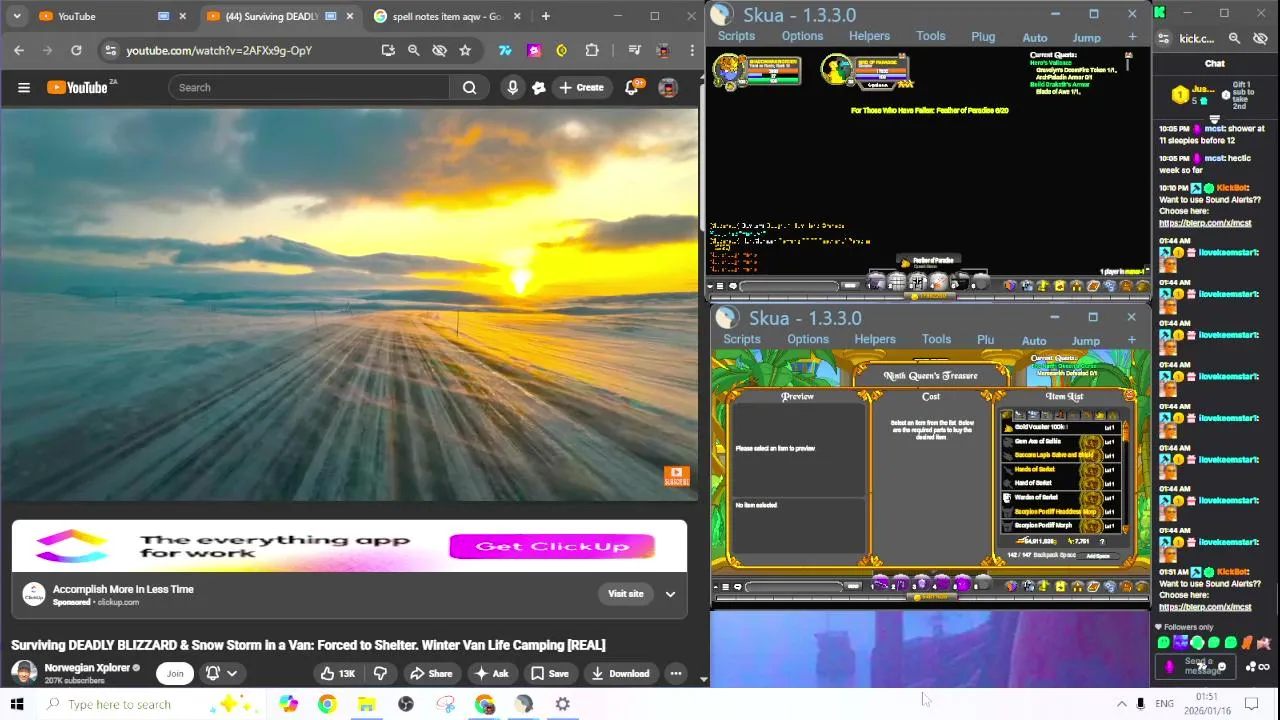Click the crossed-eye icon in address bar
This screenshot has height=720, width=1280.
[x=439, y=50]
